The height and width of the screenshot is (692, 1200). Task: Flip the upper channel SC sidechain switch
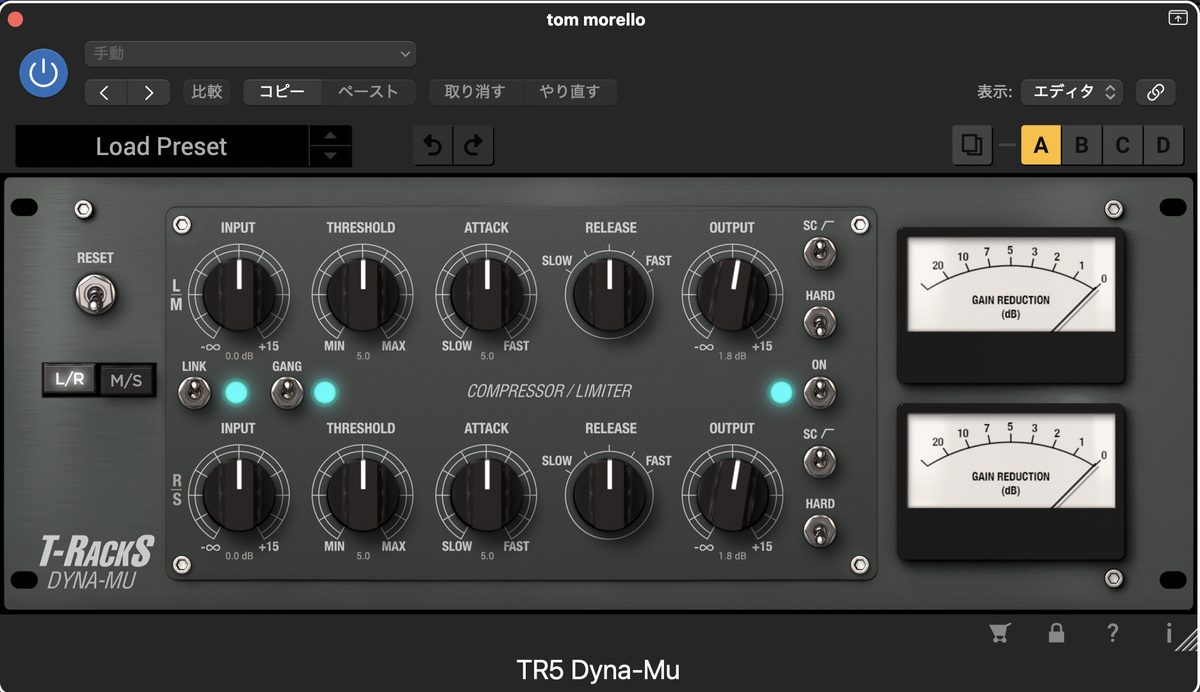tap(819, 253)
